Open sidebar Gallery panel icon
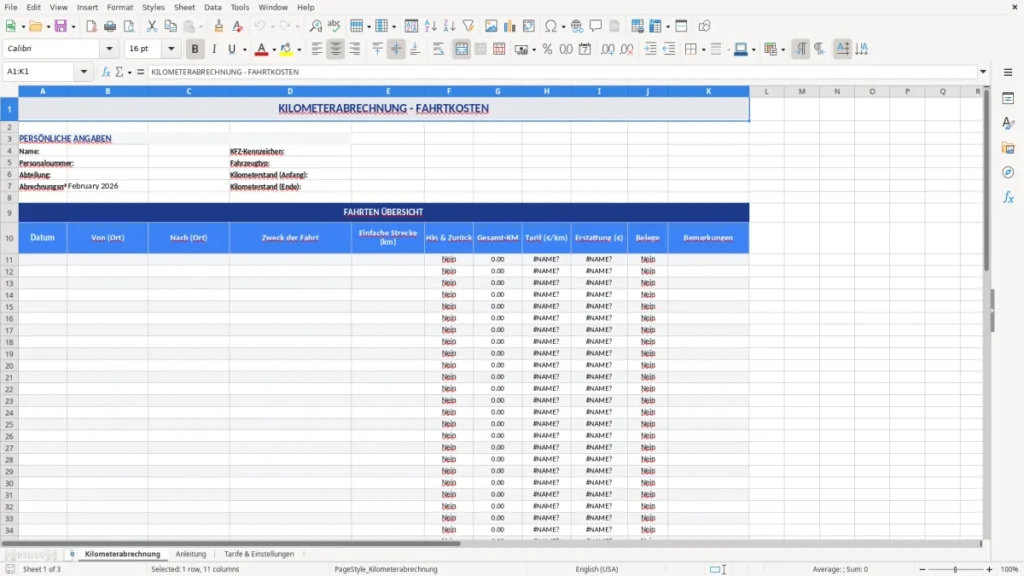The width and height of the screenshot is (1024, 576). click(x=1008, y=148)
